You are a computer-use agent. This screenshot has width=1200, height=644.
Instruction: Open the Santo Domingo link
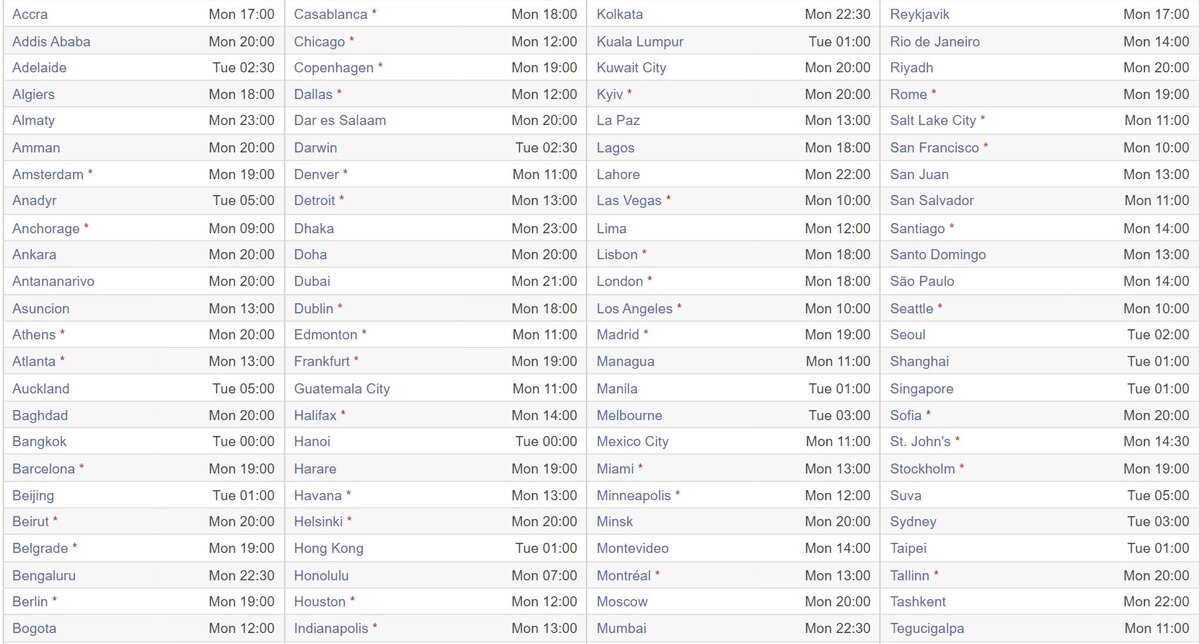coord(938,254)
